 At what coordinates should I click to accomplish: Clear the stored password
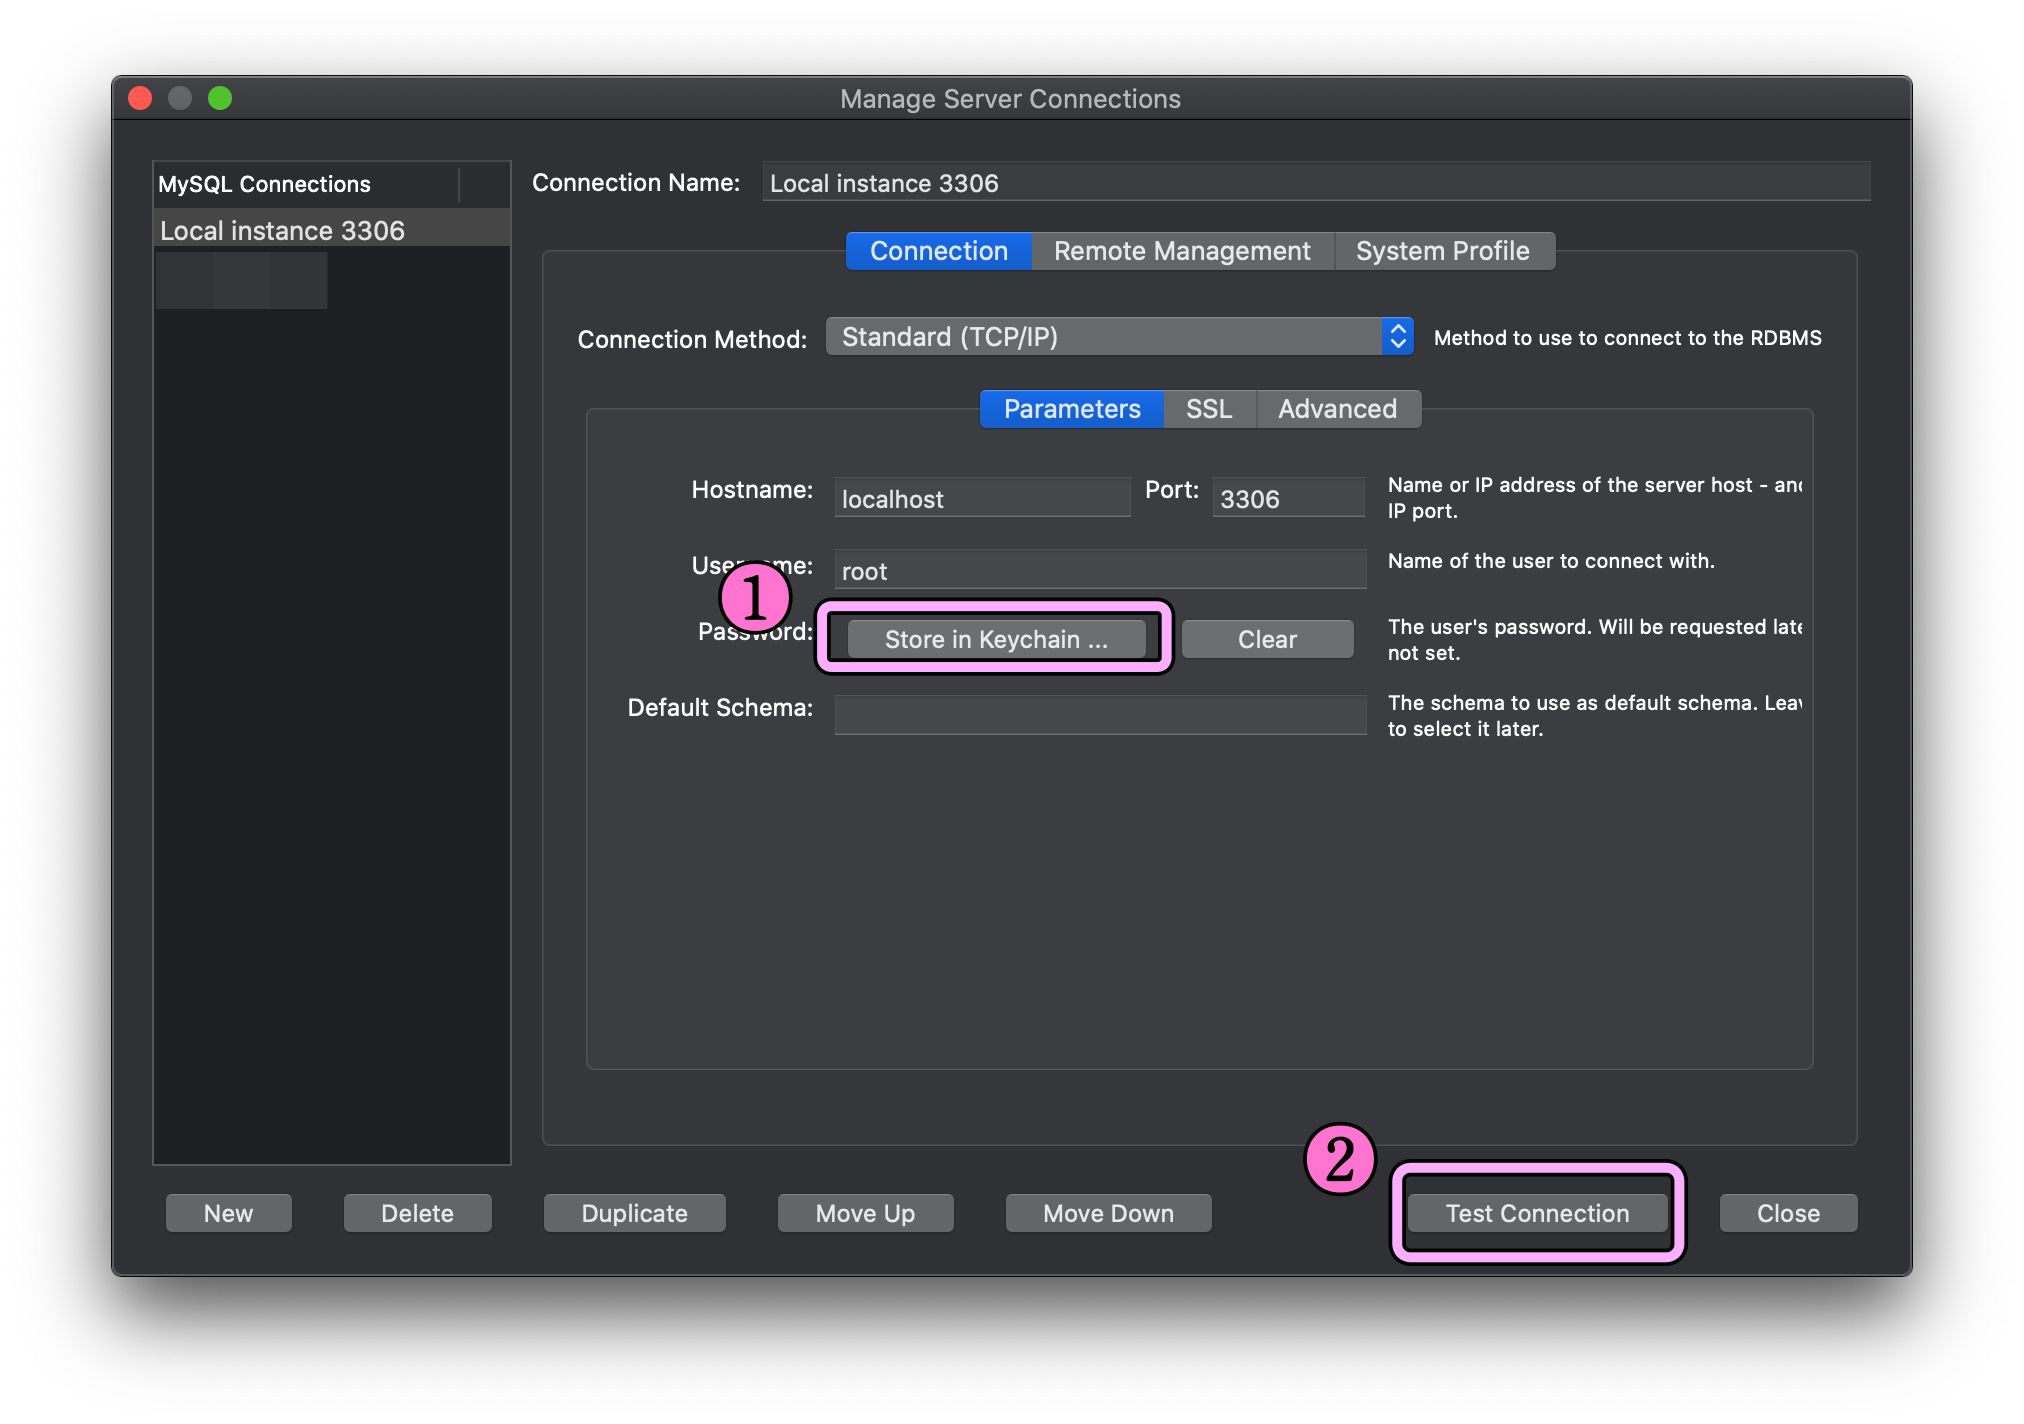tap(1267, 639)
